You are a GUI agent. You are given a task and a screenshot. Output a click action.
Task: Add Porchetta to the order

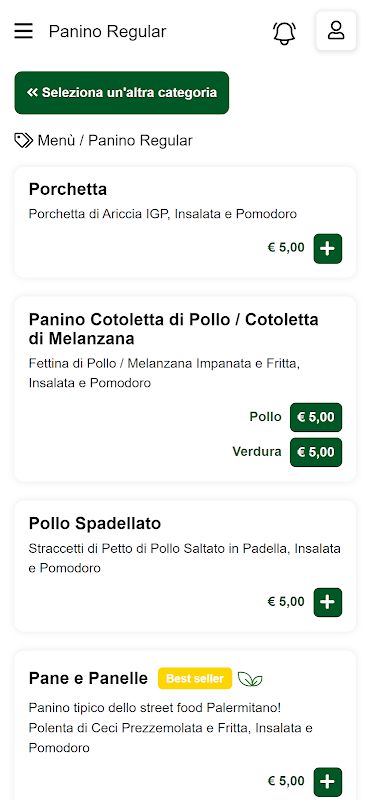pos(328,249)
